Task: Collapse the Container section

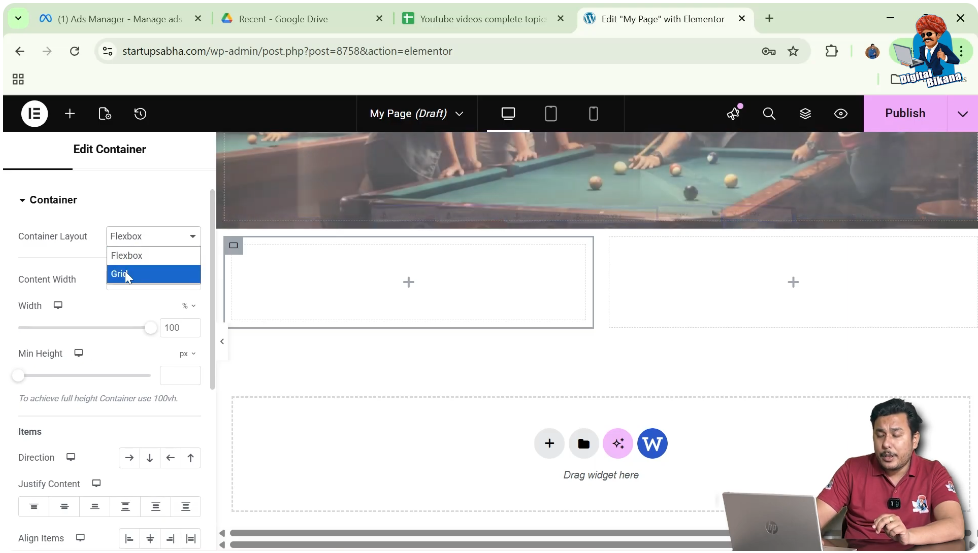Action: click(x=47, y=200)
